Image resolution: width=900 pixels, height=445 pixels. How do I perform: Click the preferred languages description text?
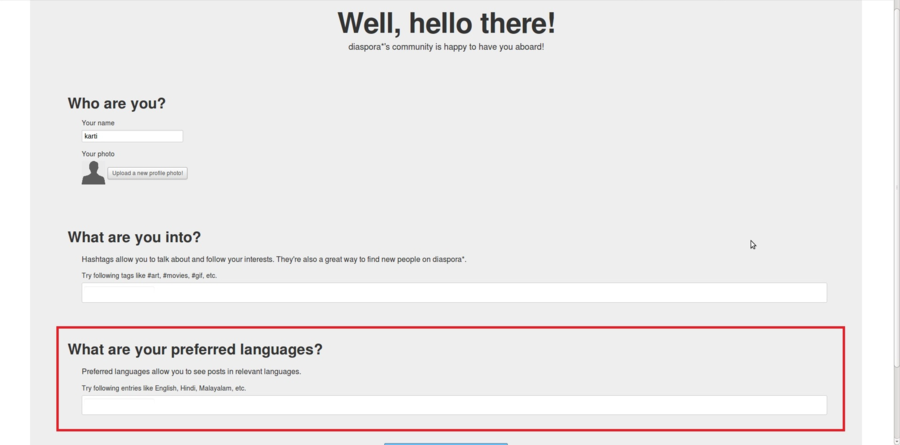tap(191, 371)
